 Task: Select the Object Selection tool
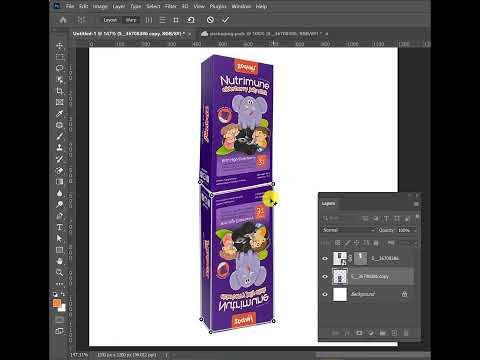click(x=60, y=80)
